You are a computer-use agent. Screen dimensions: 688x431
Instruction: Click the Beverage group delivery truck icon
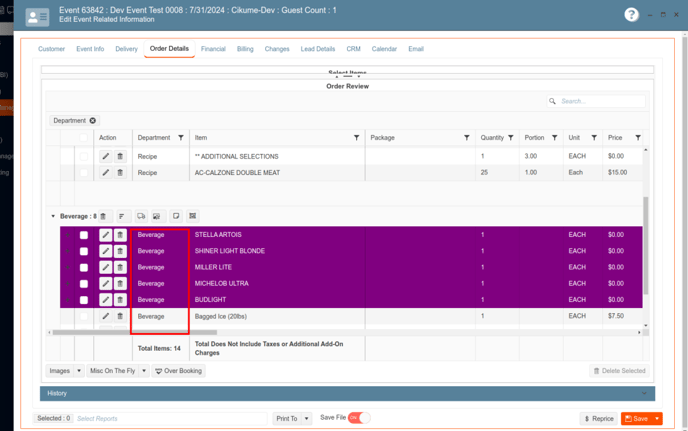[141, 216]
